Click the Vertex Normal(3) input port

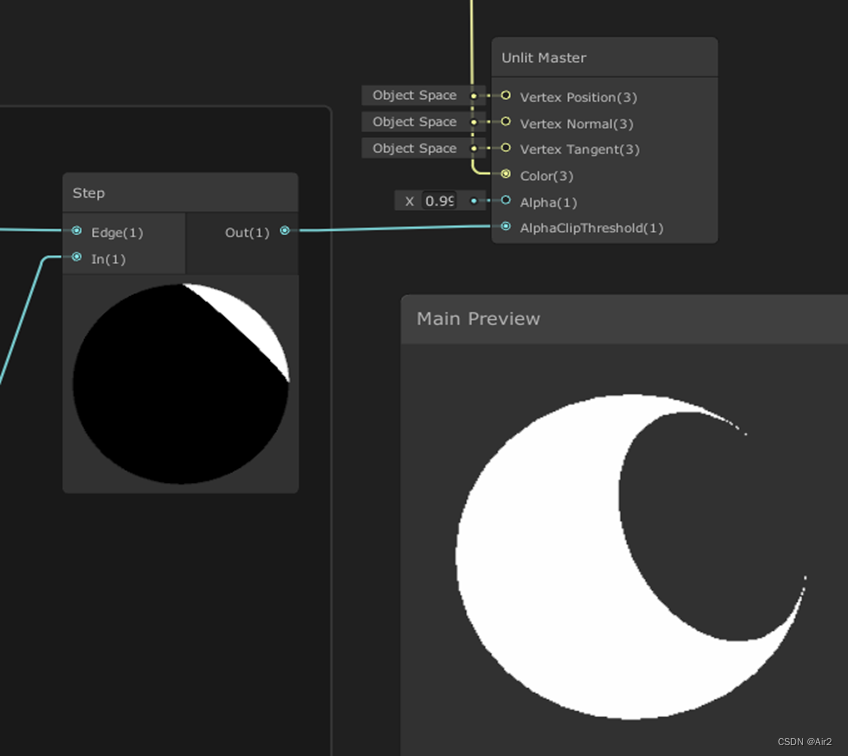pos(506,122)
